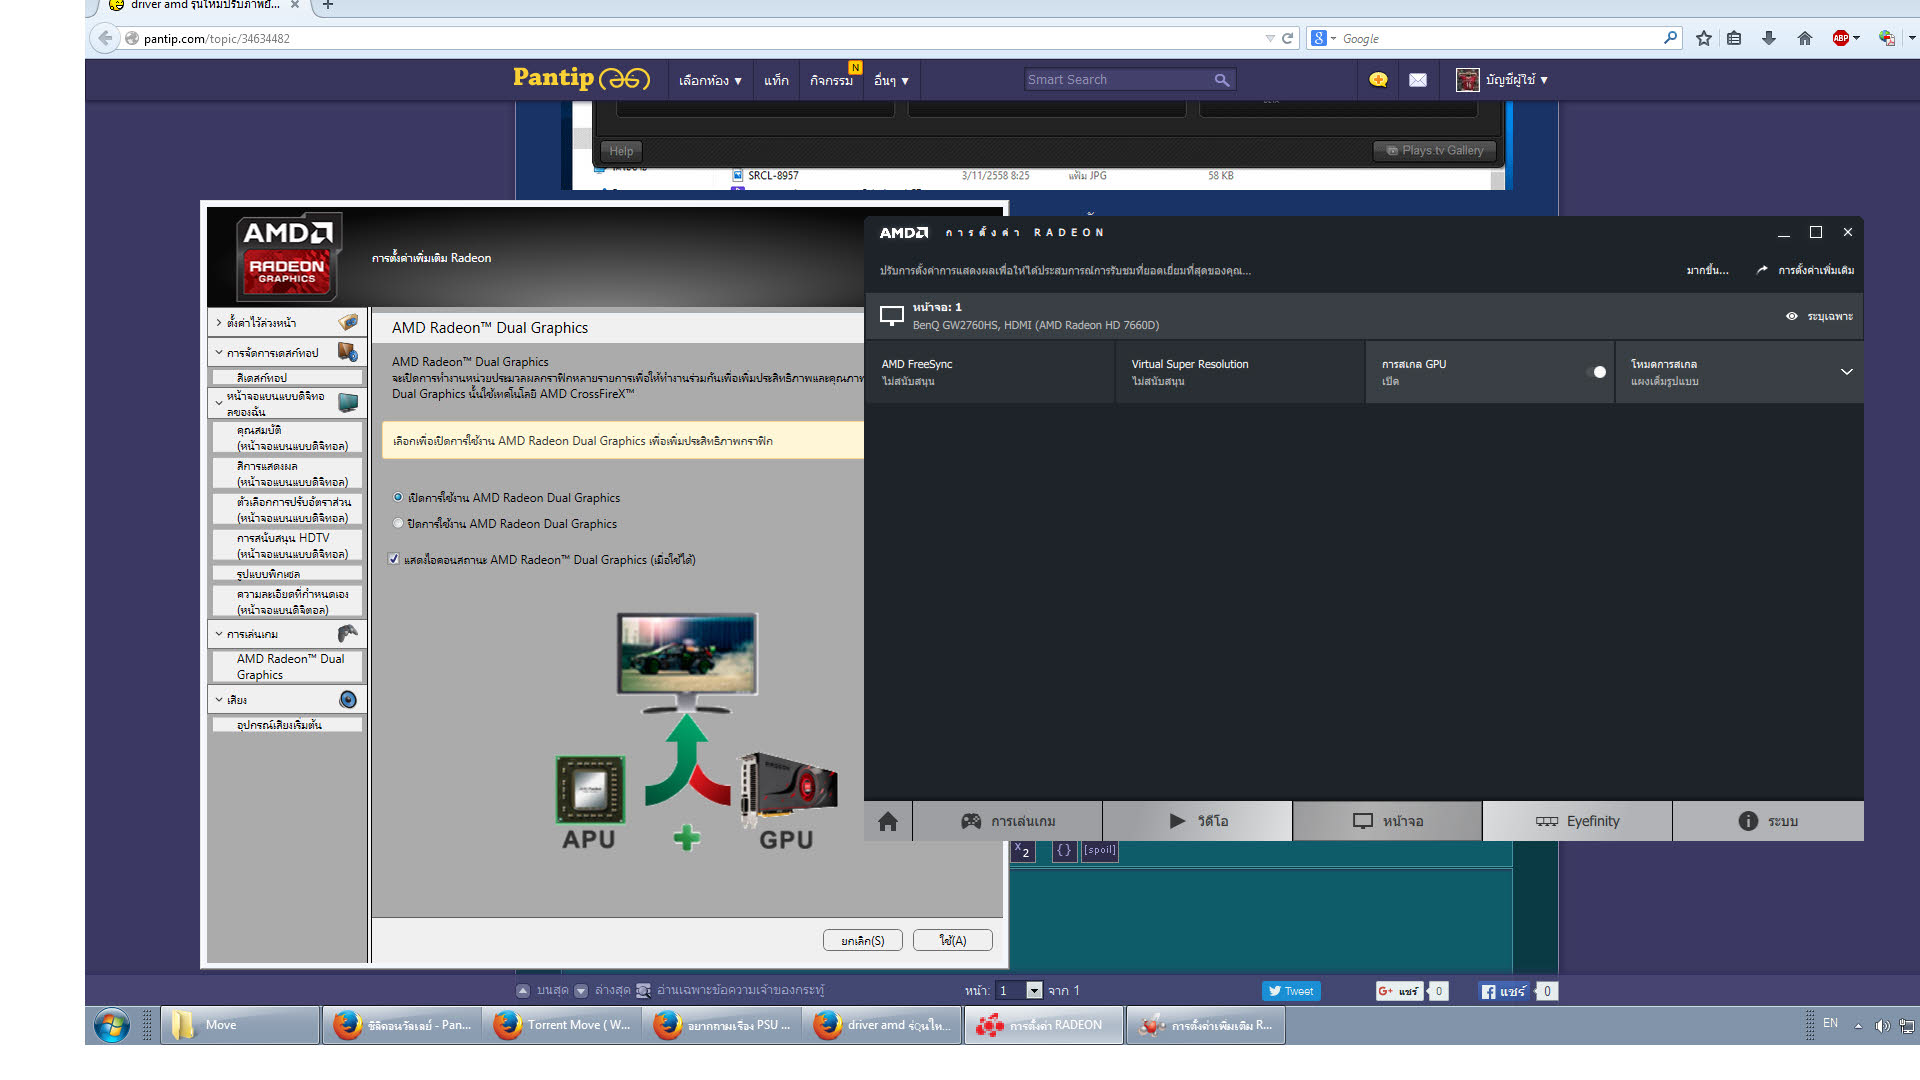Open the Firefox bookmarks list icon
The image size is (1920, 1080).
pyautogui.click(x=1734, y=38)
